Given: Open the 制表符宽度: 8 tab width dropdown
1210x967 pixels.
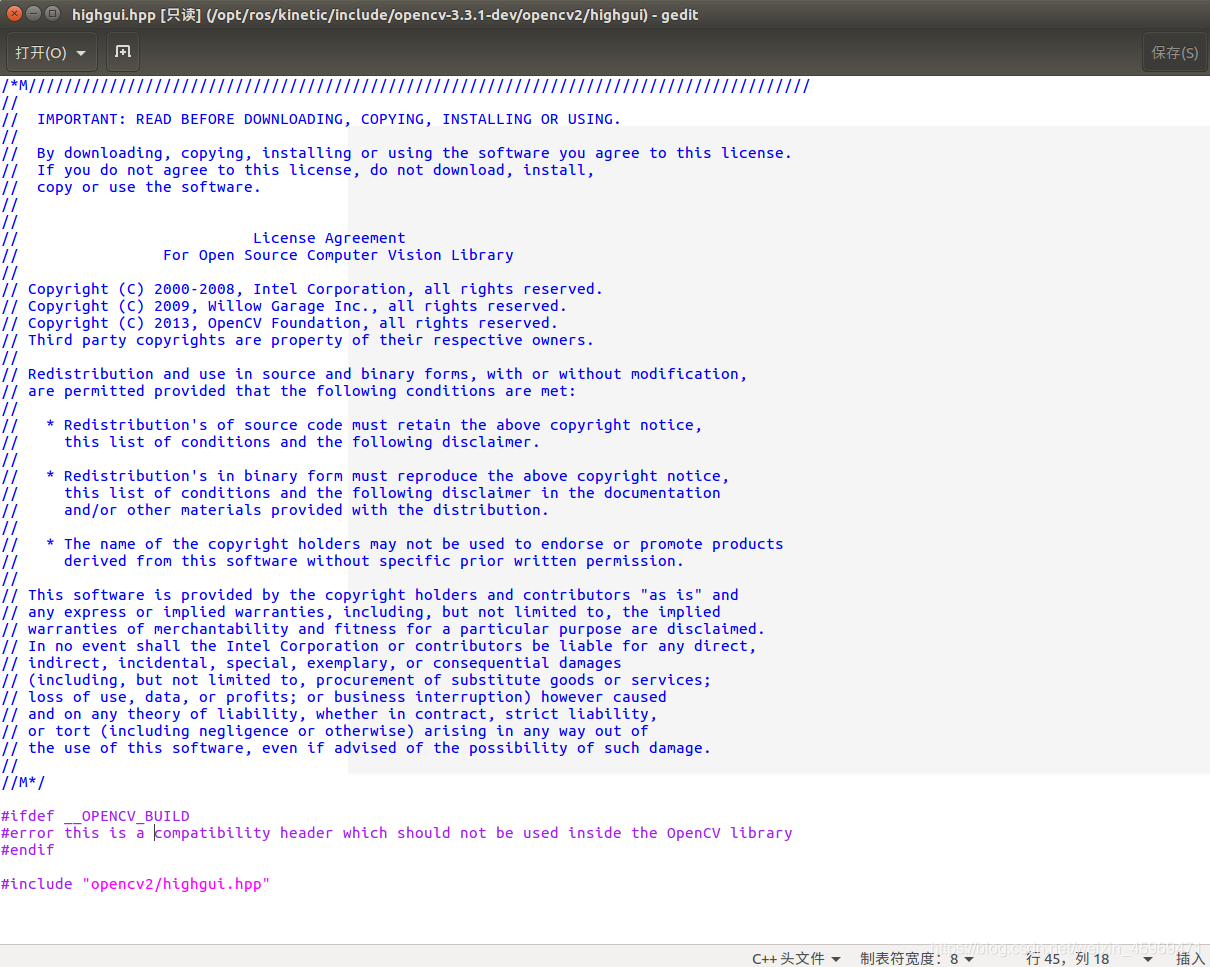Looking at the screenshot, I should 917,958.
